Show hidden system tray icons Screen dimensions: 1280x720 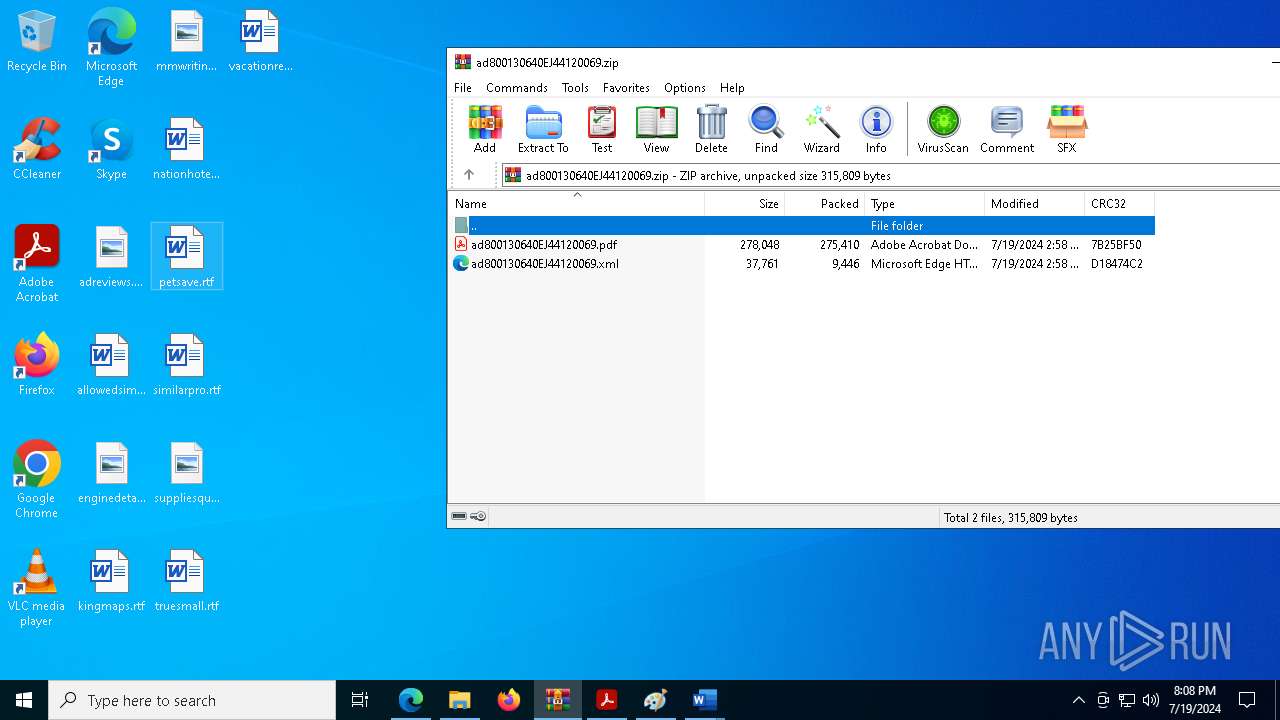(1078, 700)
